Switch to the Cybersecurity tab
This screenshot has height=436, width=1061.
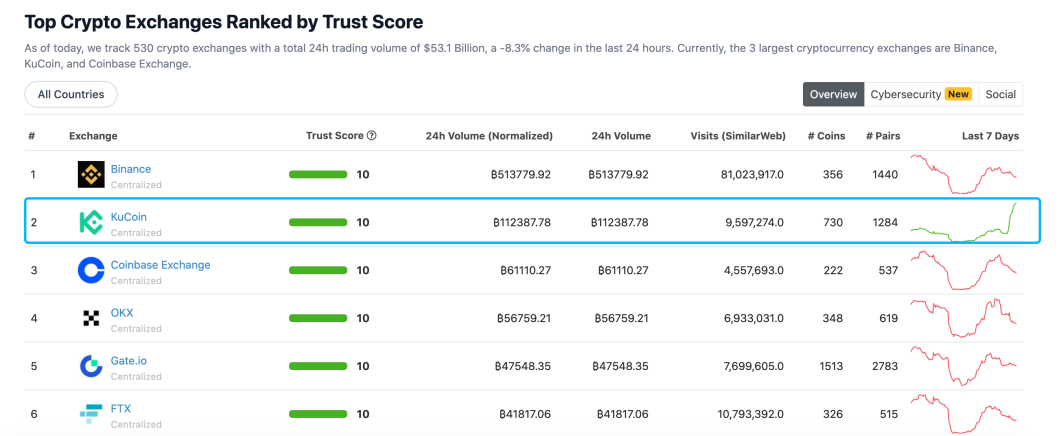921,95
